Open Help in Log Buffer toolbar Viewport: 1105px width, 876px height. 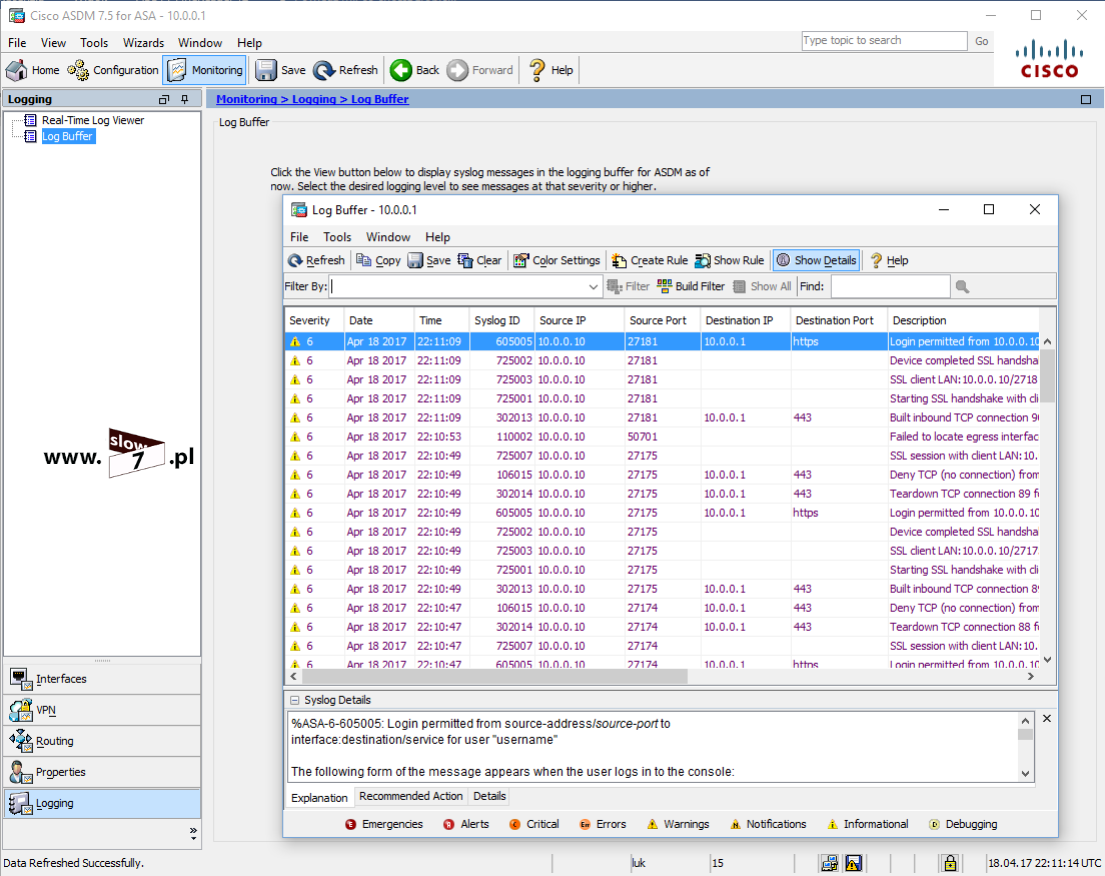(x=889, y=260)
